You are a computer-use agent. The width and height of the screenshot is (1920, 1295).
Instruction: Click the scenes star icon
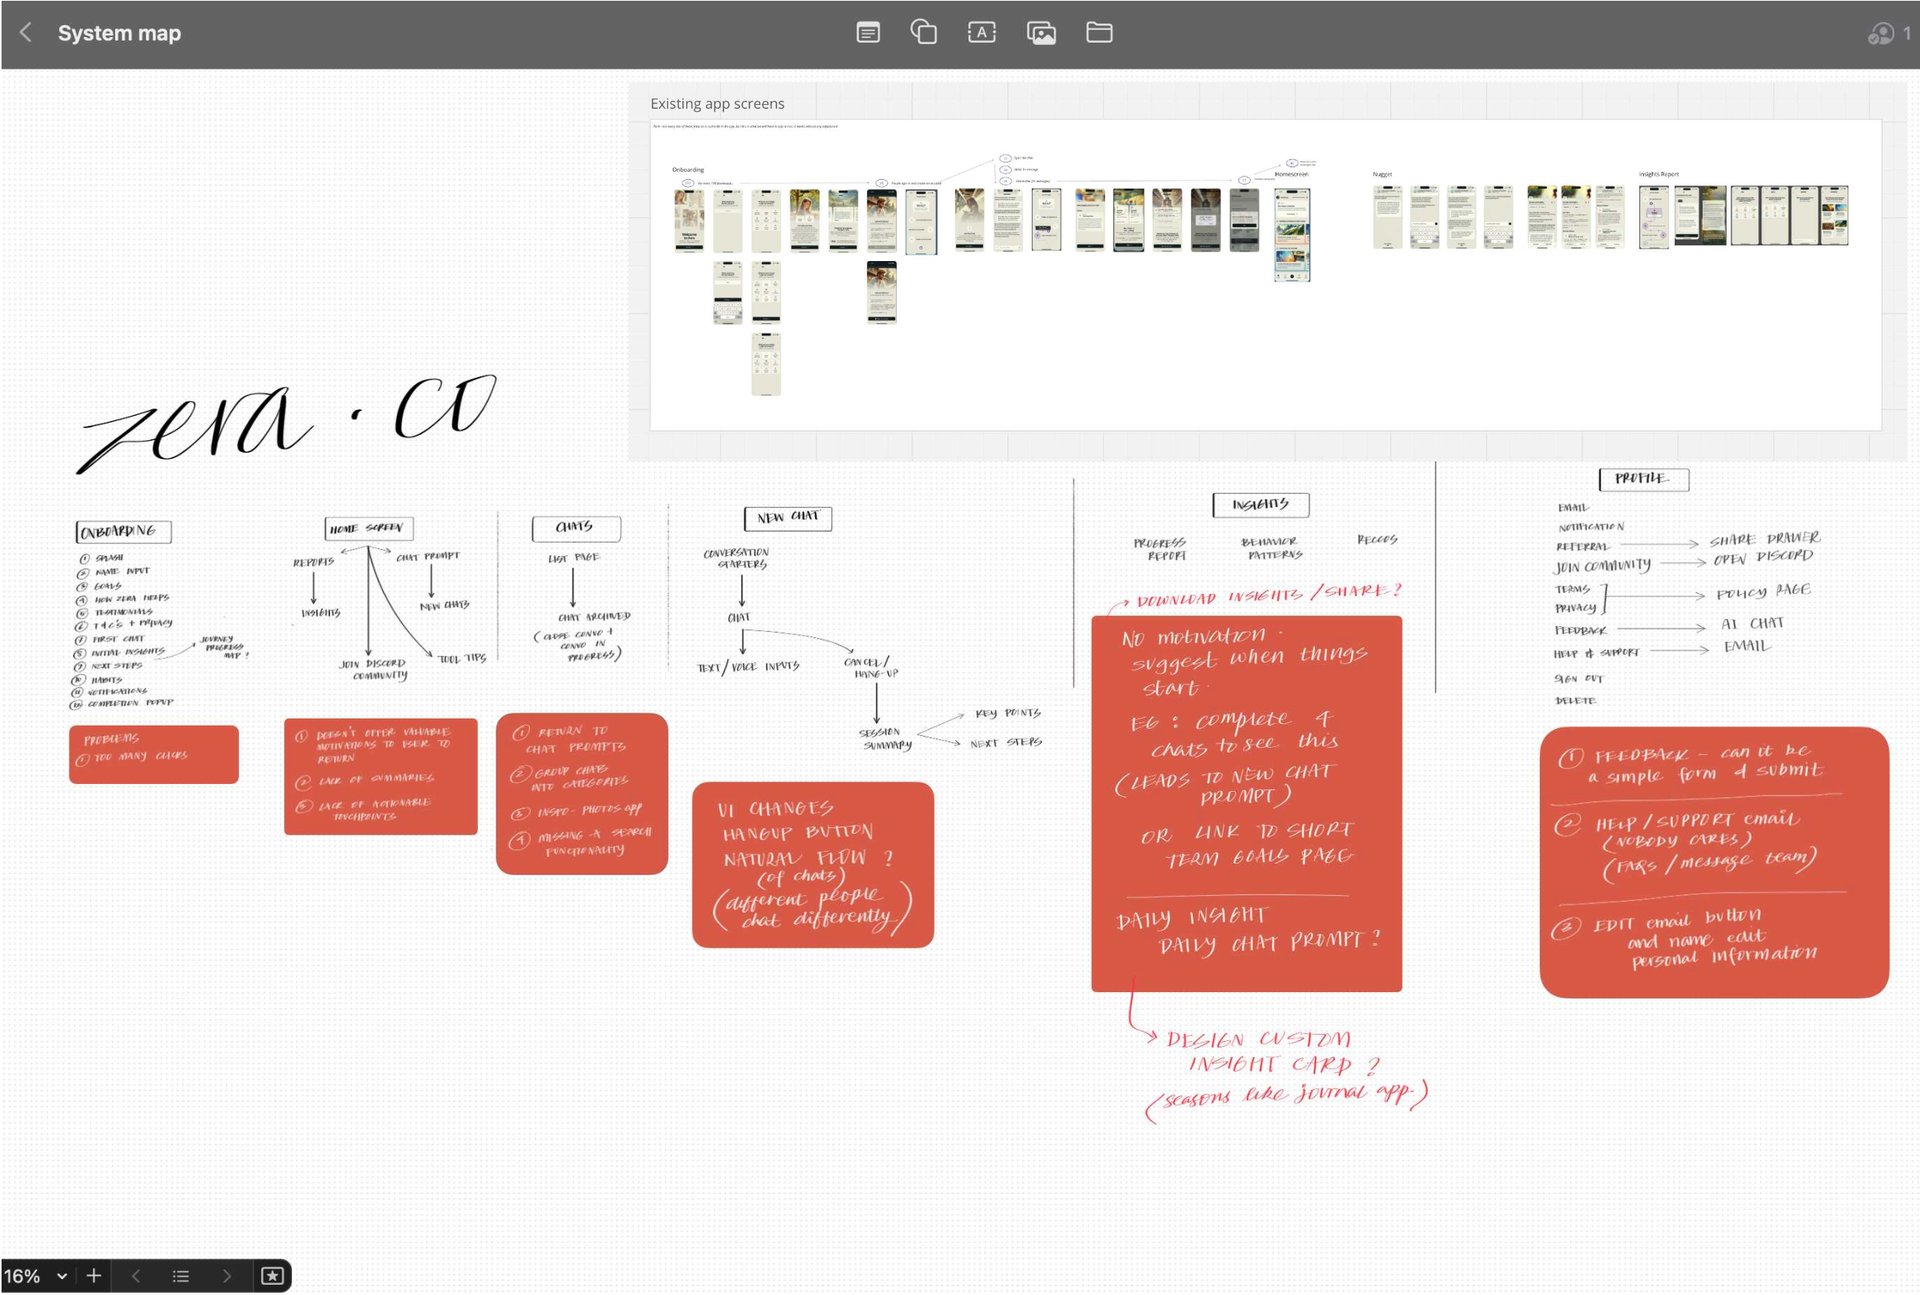click(272, 1275)
